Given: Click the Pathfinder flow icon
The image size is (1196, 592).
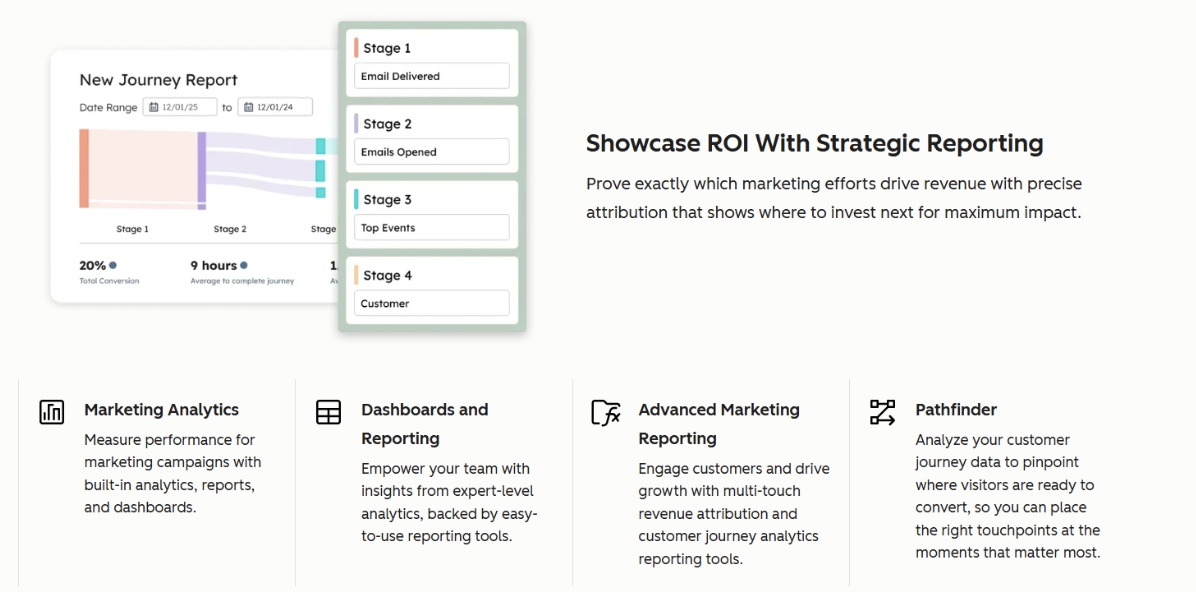Looking at the screenshot, I should pyautogui.click(x=882, y=412).
